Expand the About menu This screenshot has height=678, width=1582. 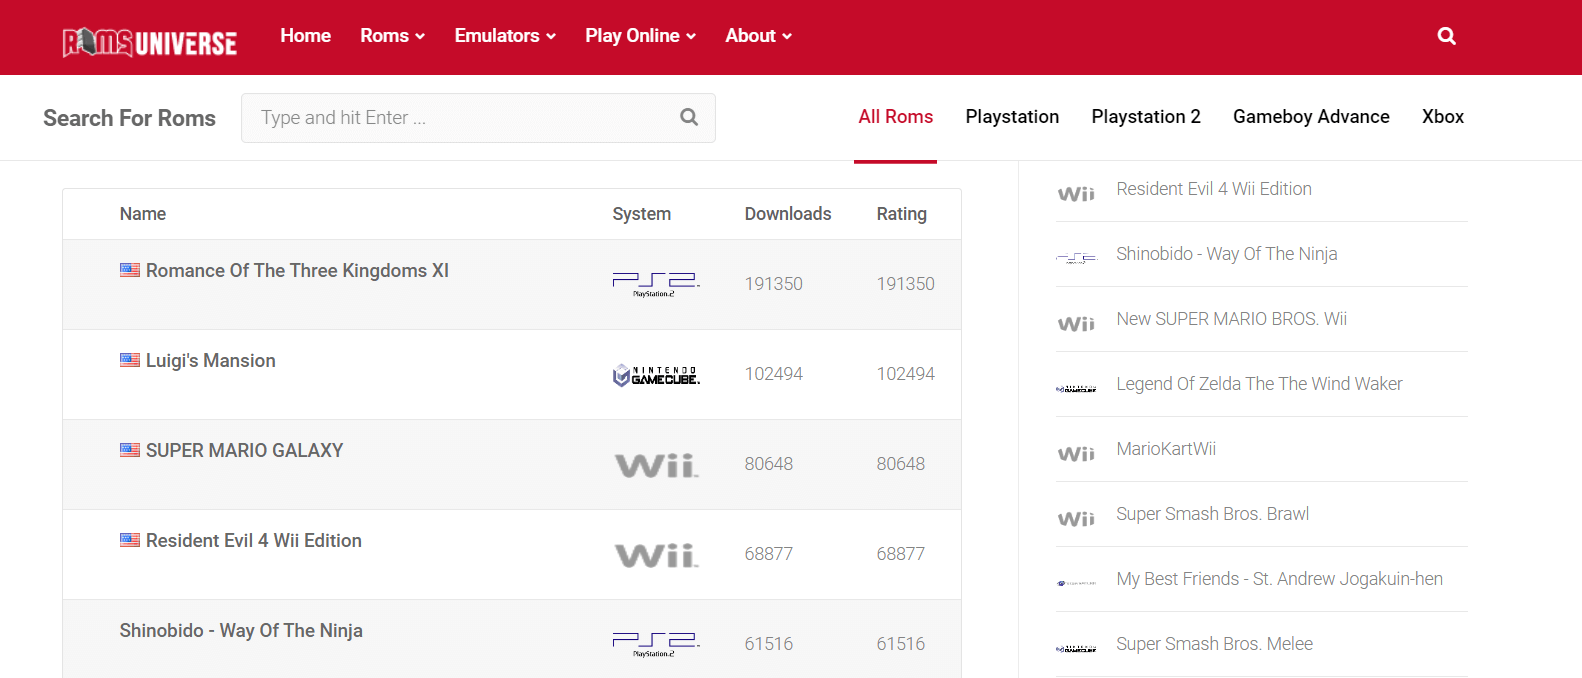click(758, 36)
